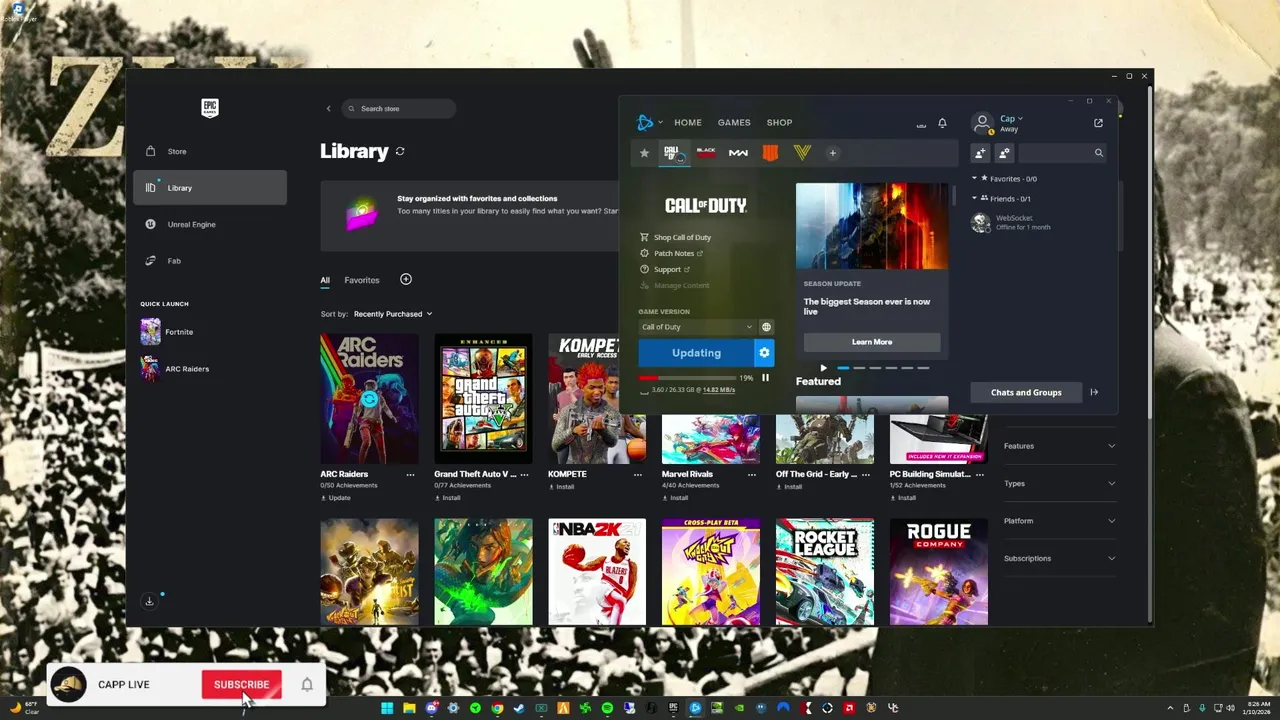Open Epic downloads icon at sidebar bottom

(x=150, y=601)
